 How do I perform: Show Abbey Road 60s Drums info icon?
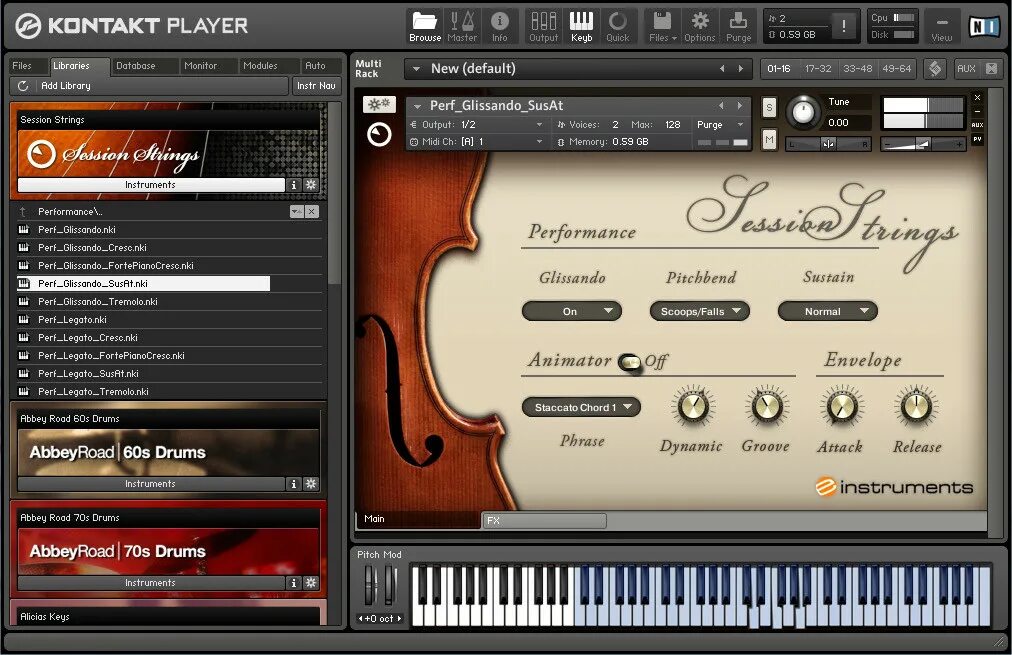pos(294,483)
